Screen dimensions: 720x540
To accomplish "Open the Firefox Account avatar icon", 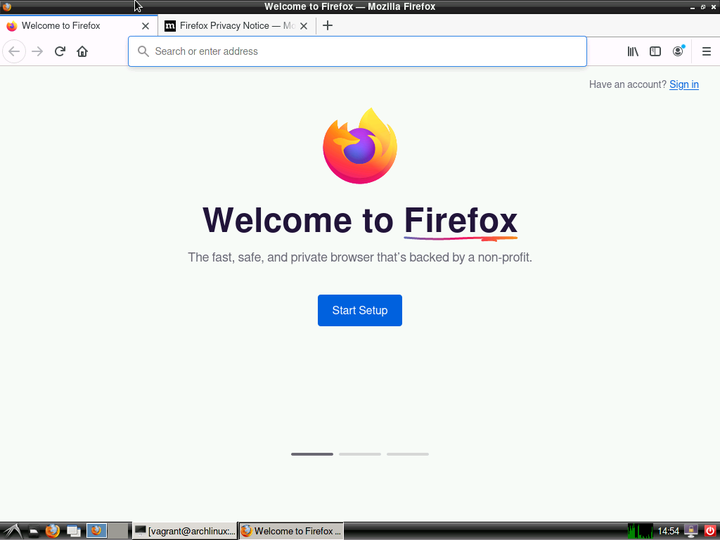I will tap(679, 51).
